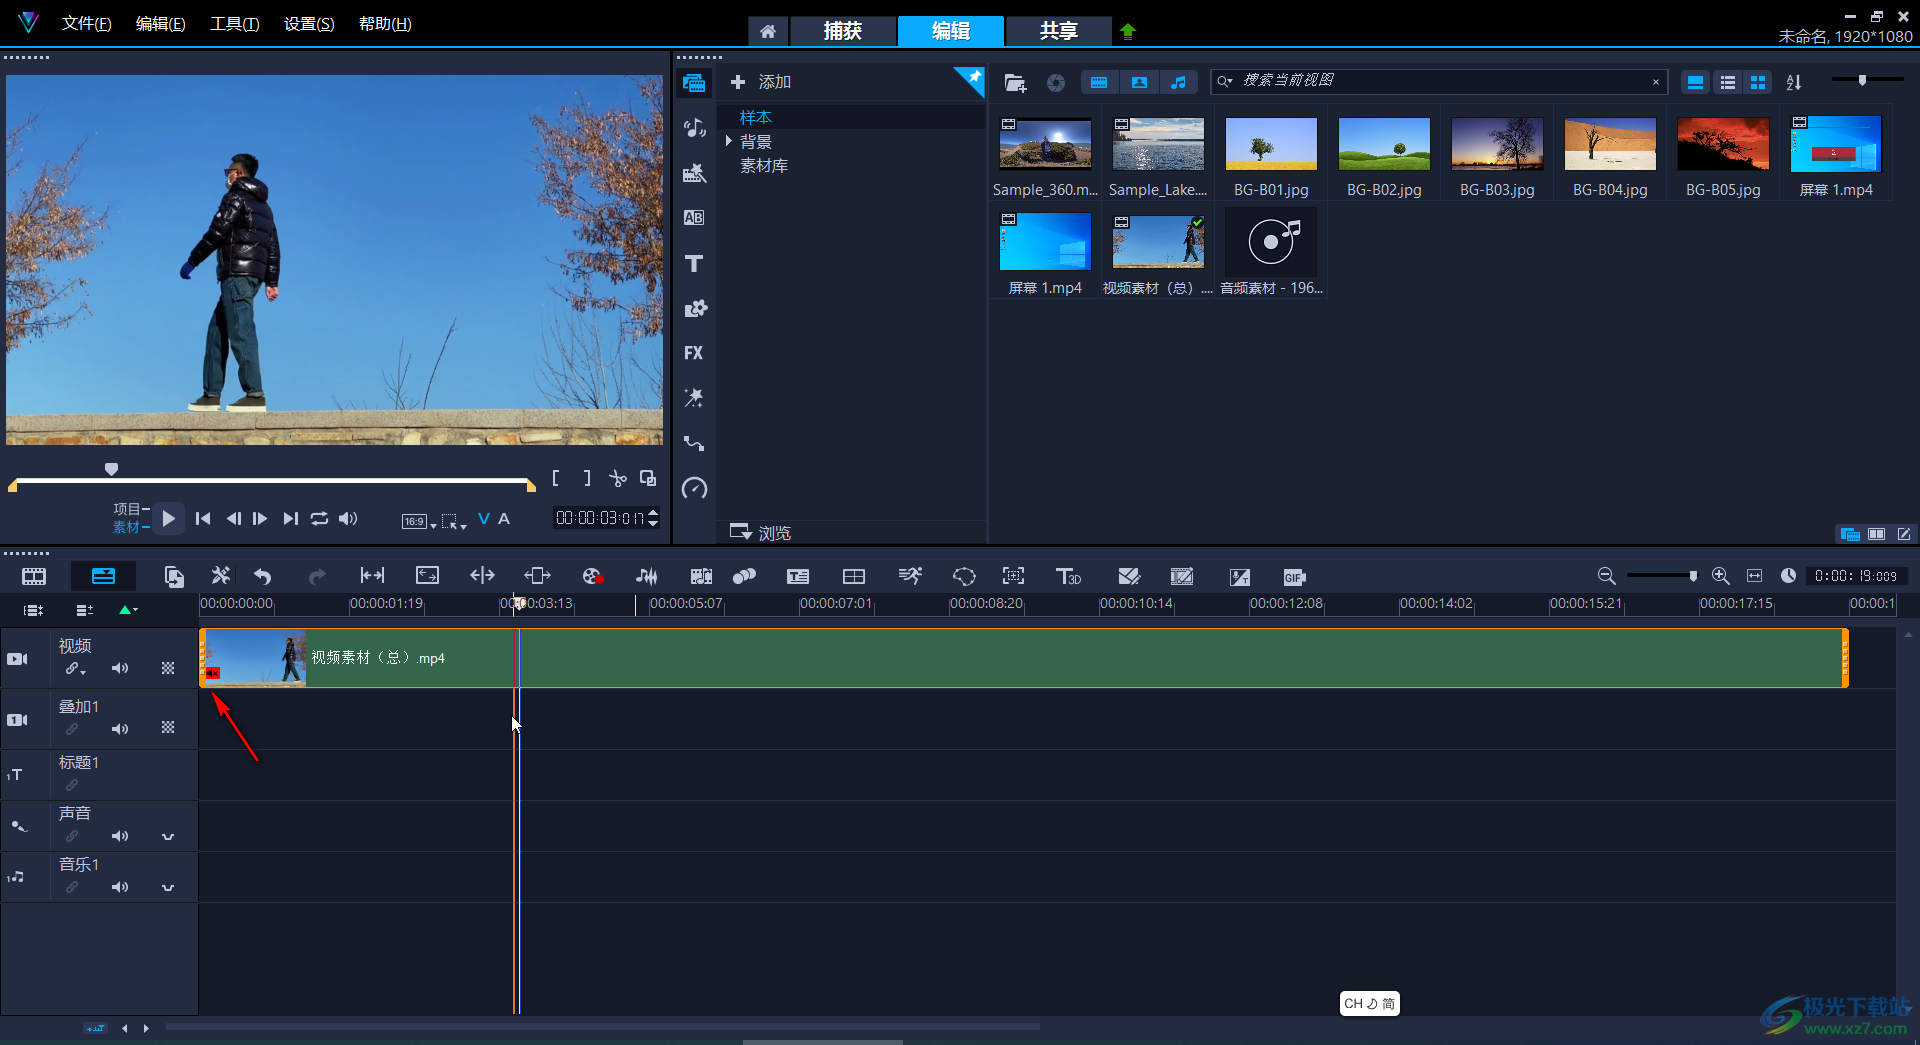1920x1045 pixels.
Task: Open the 3D Title Editor icon
Action: pos(1068,576)
